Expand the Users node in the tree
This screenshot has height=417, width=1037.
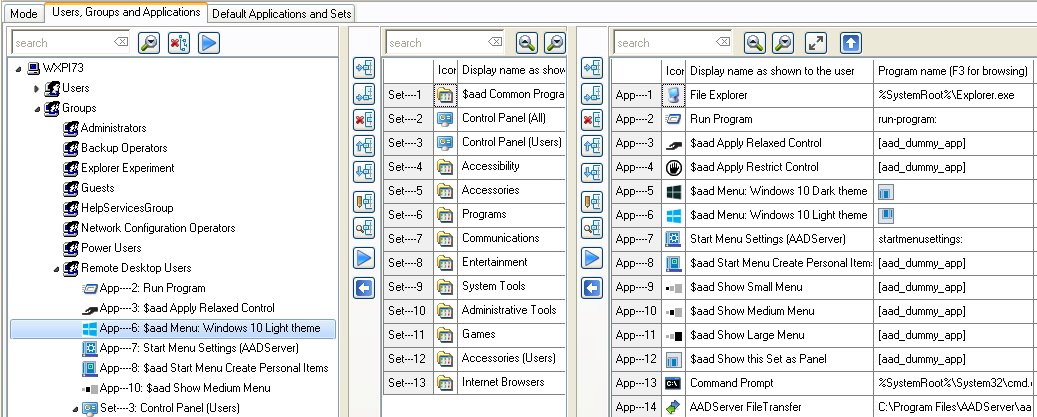[x=37, y=89]
